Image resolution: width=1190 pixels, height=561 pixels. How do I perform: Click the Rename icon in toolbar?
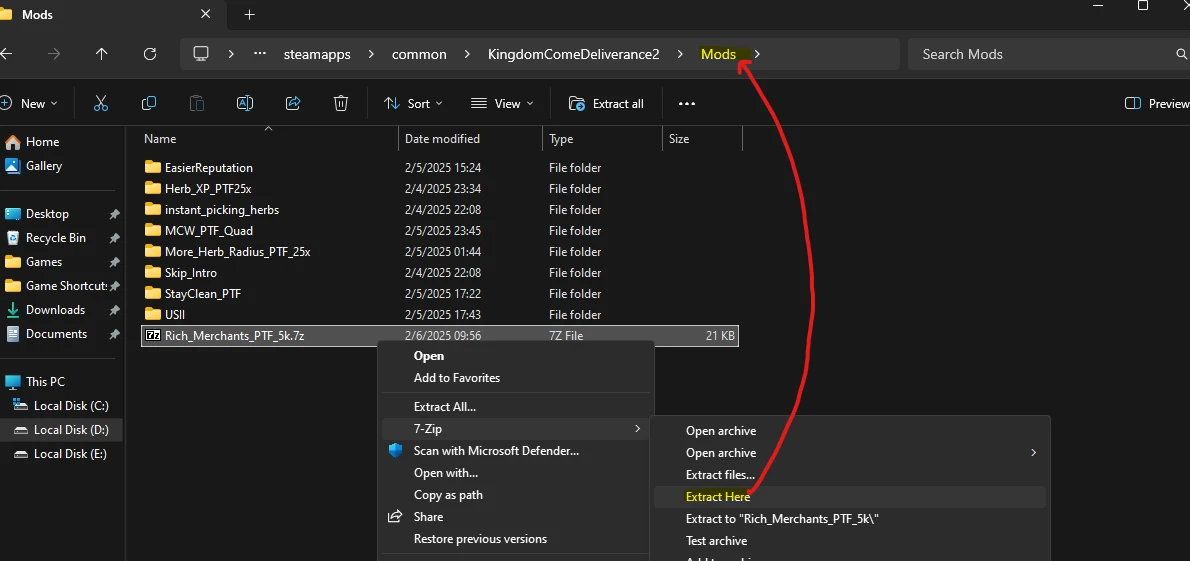(245, 103)
